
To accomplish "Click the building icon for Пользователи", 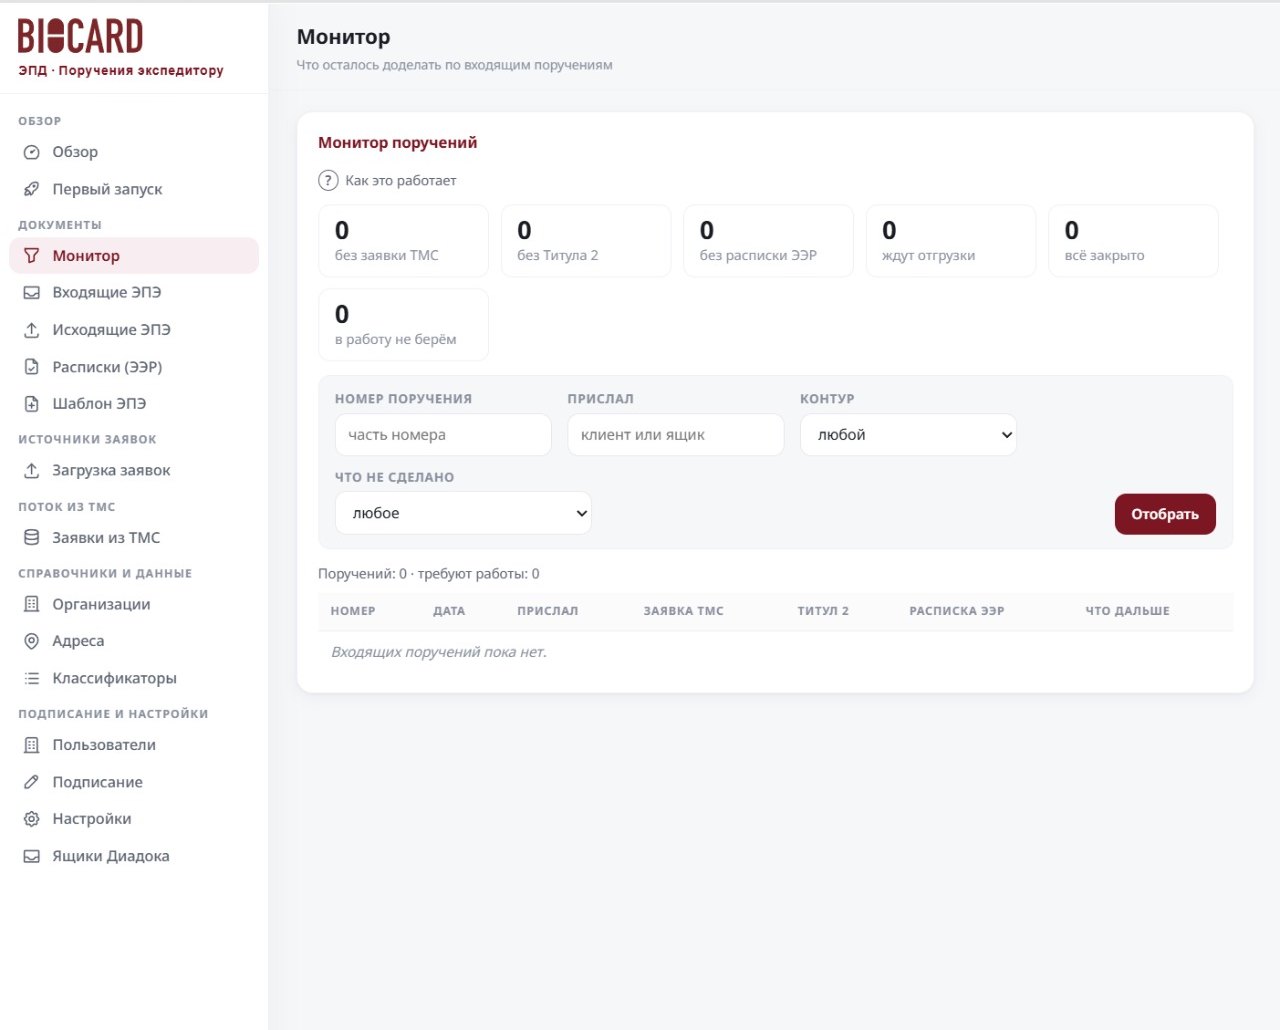I will tap(32, 745).
